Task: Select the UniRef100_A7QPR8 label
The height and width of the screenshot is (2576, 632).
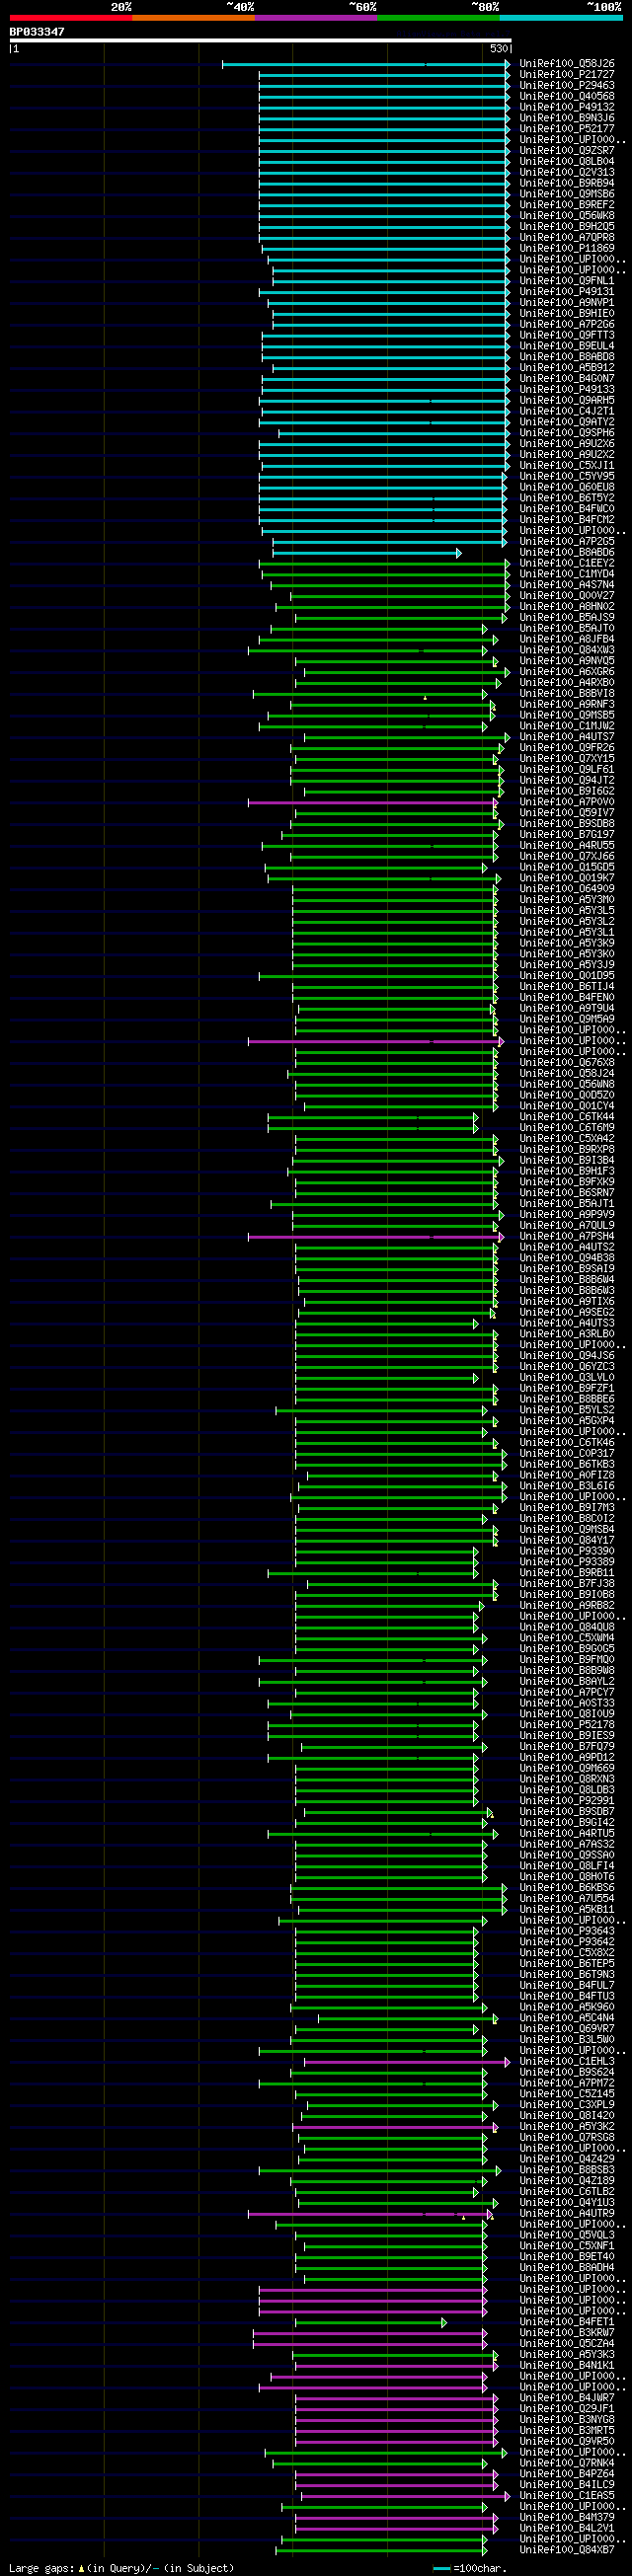Action: (x=567, y=238)
